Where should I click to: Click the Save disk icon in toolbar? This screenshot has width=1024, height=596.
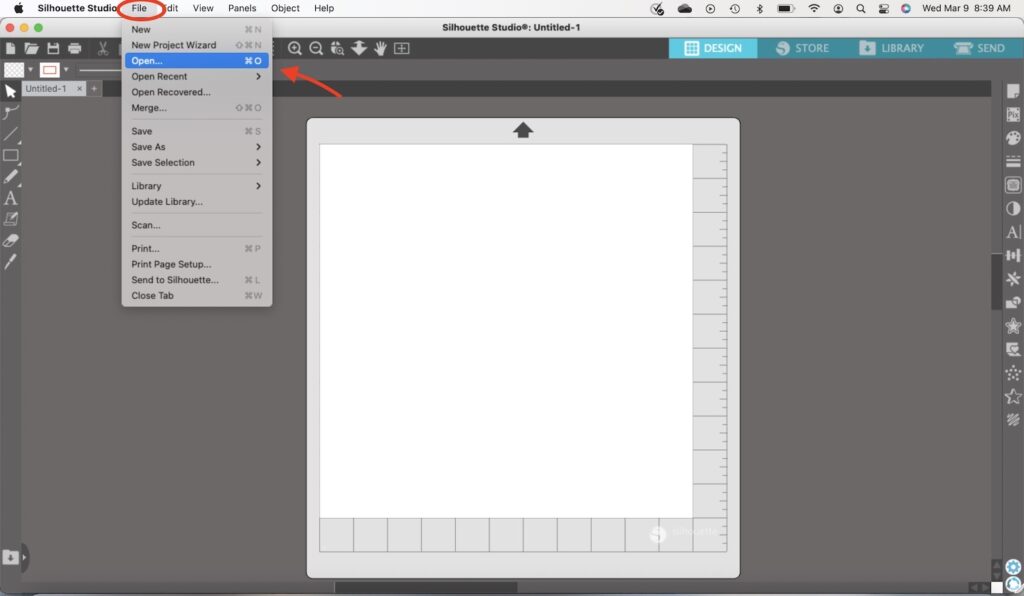coord(53,48)
